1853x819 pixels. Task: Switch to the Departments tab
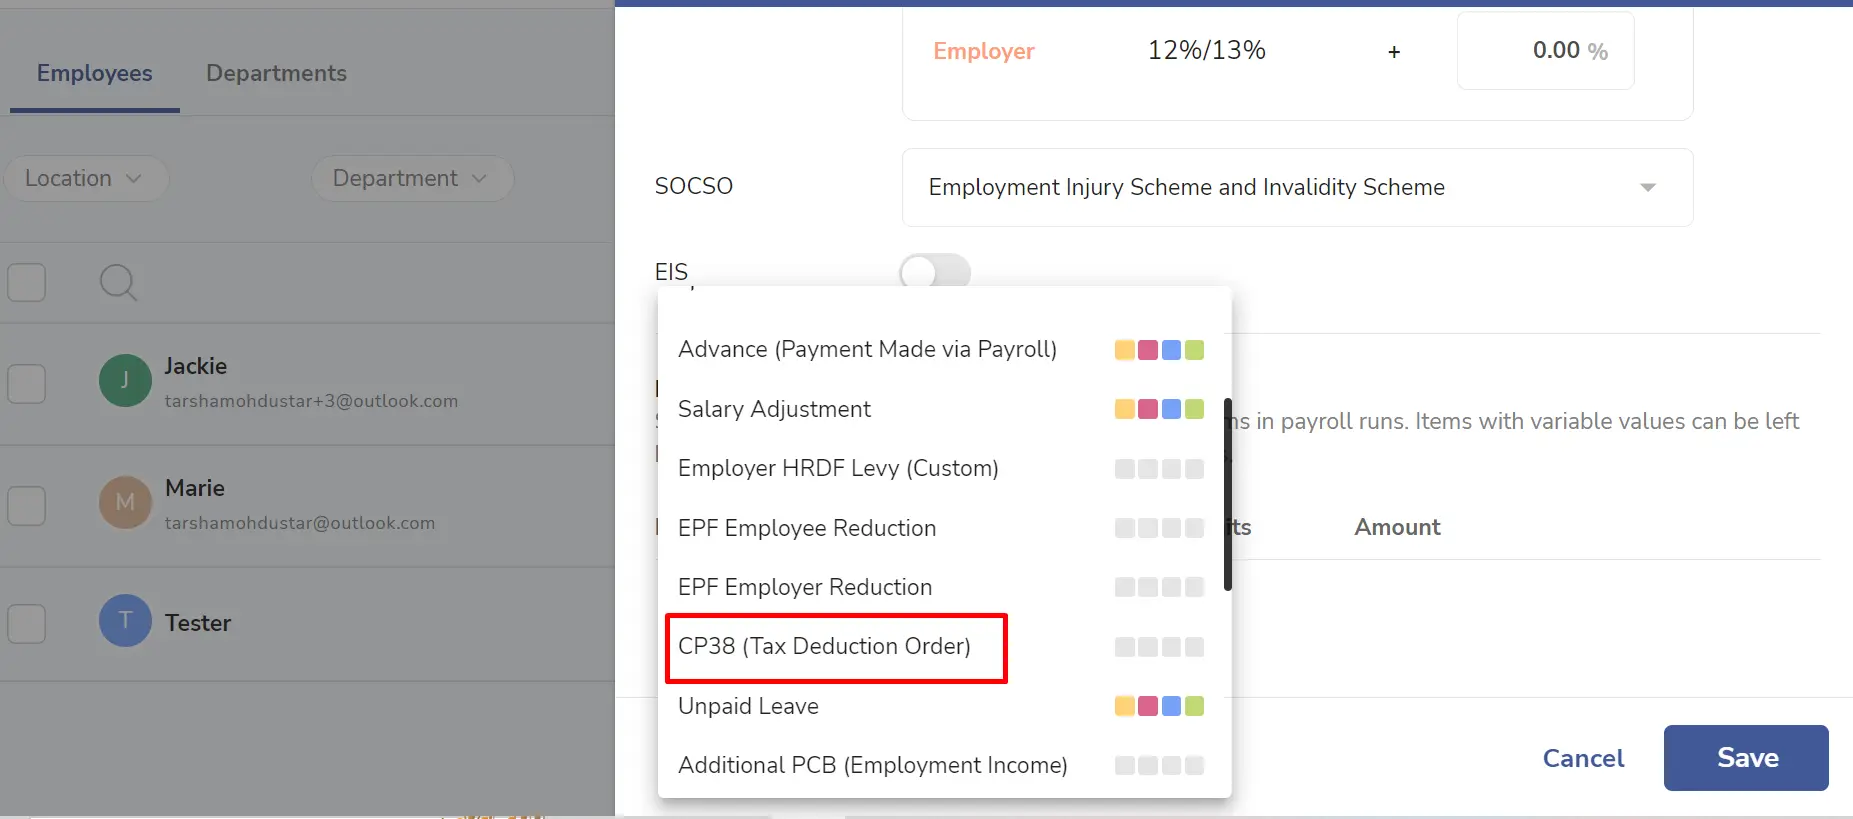click(276, 73)
